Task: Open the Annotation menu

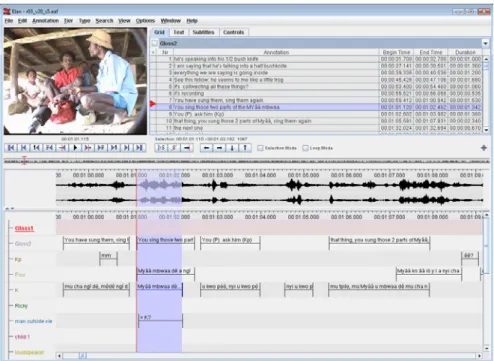Action: pyautogui.click(x=45, y=21)
